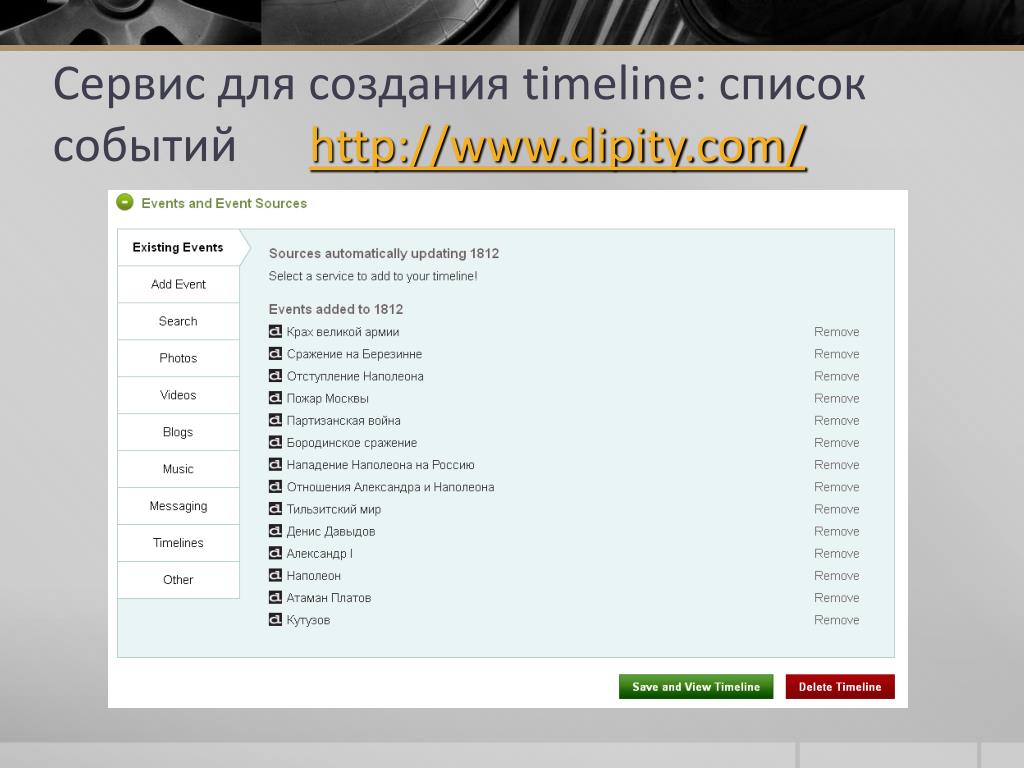The height and width of the screenshot is (768, 1024).
Task: Remove the Денис Давыдов event
Action: (837, 532)
